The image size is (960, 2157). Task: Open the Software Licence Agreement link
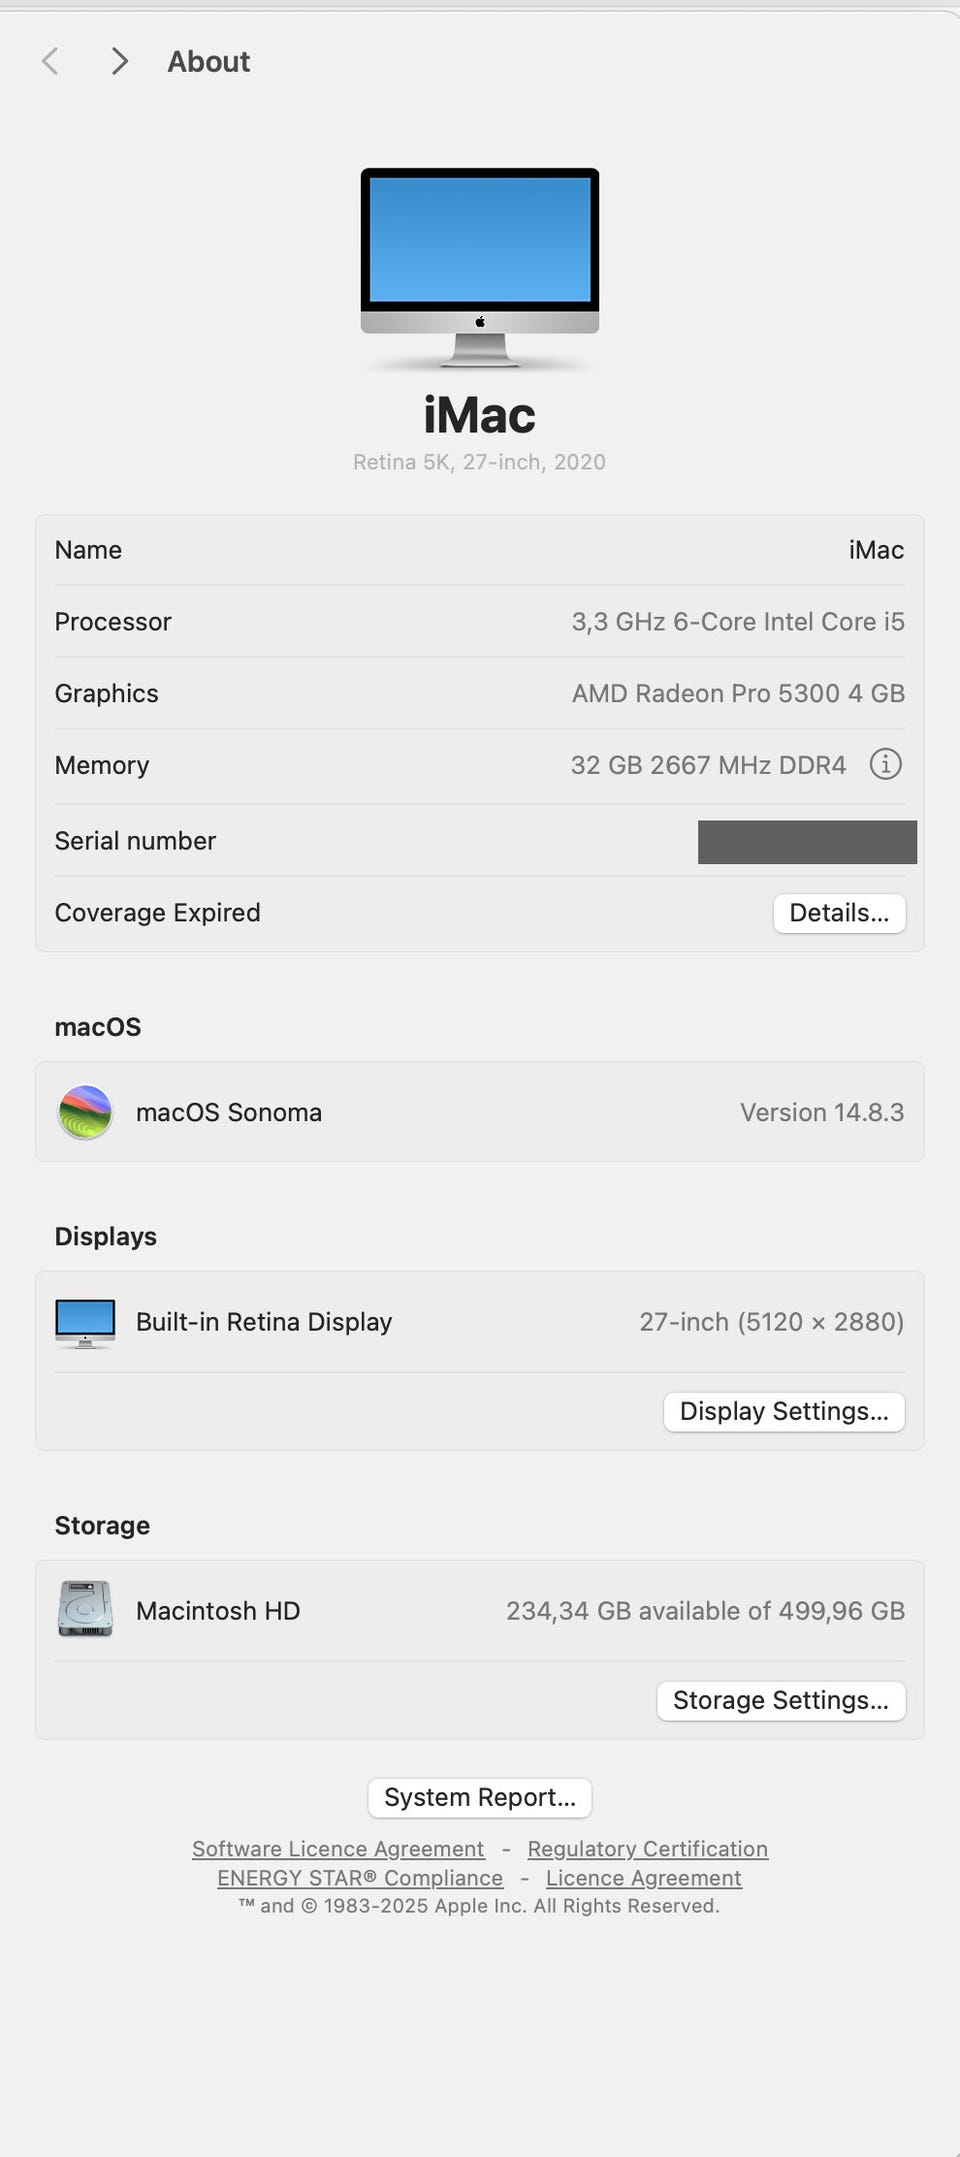pos(338,1849)
